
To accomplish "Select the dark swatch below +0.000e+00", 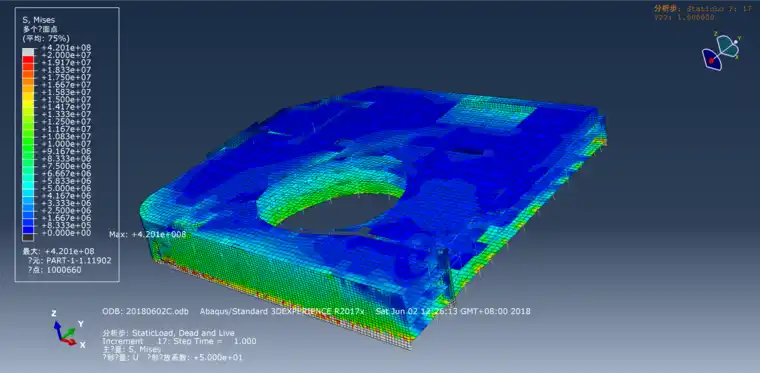I will (x=29, y=237).
